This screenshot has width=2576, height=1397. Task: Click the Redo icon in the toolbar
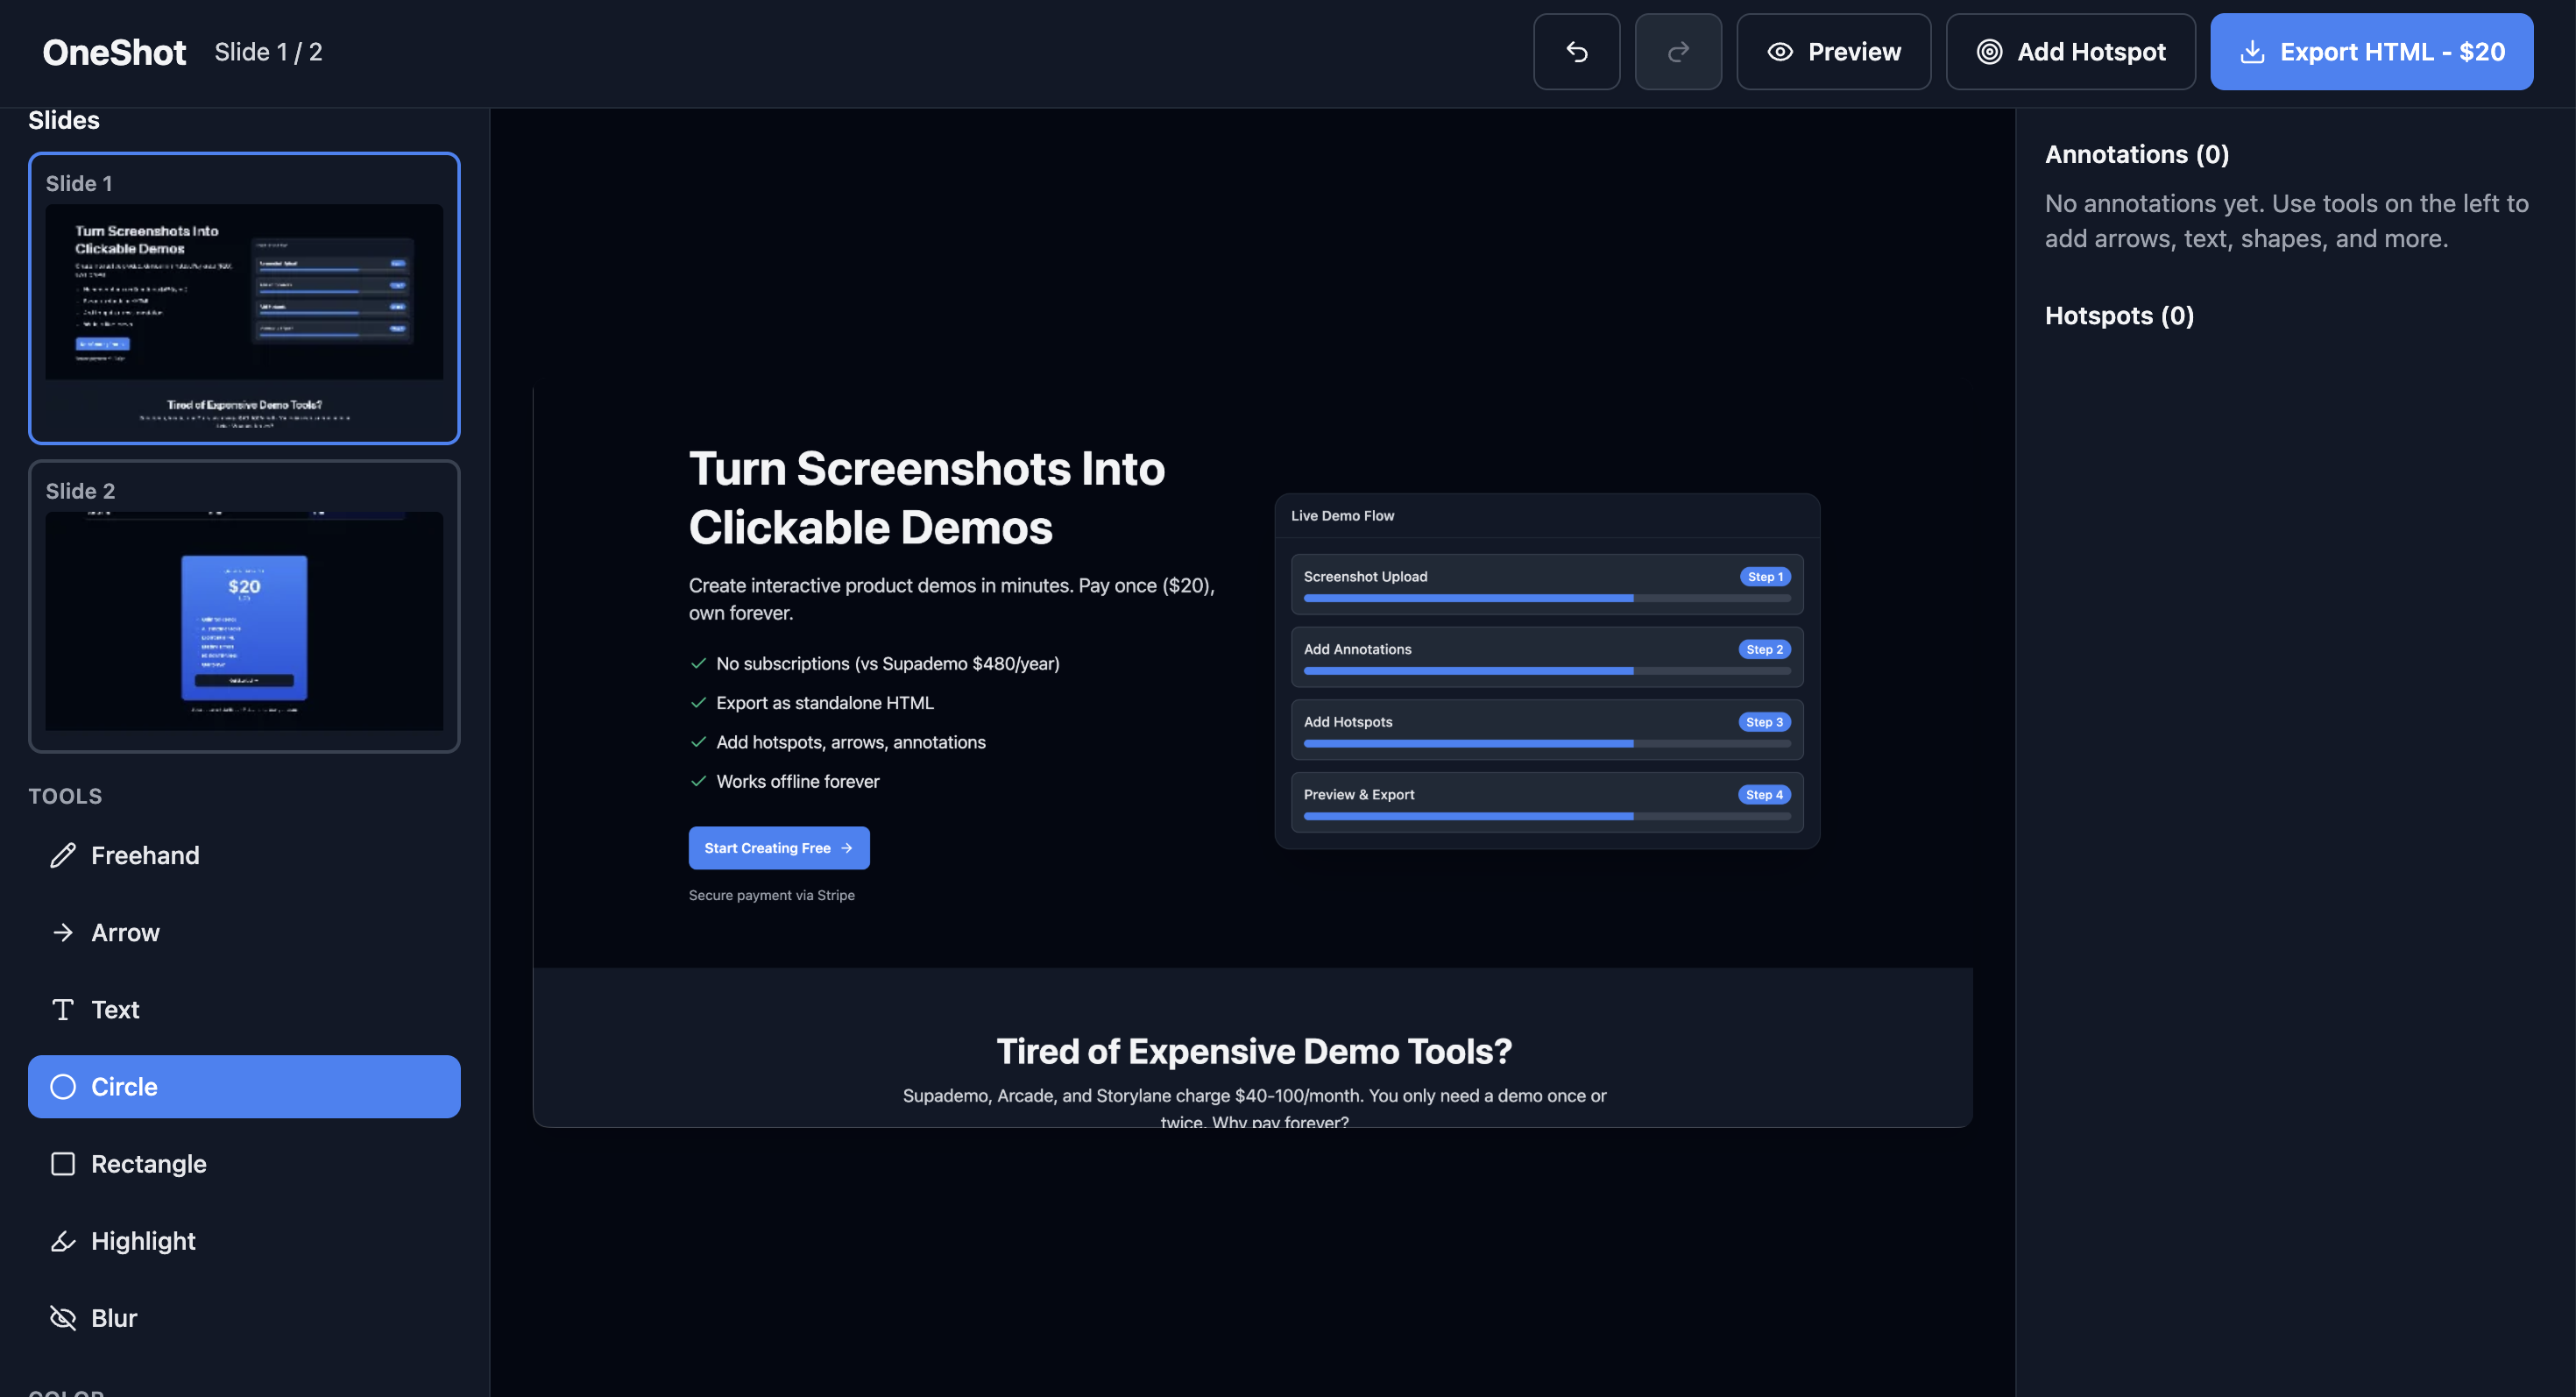(1678, 51)
